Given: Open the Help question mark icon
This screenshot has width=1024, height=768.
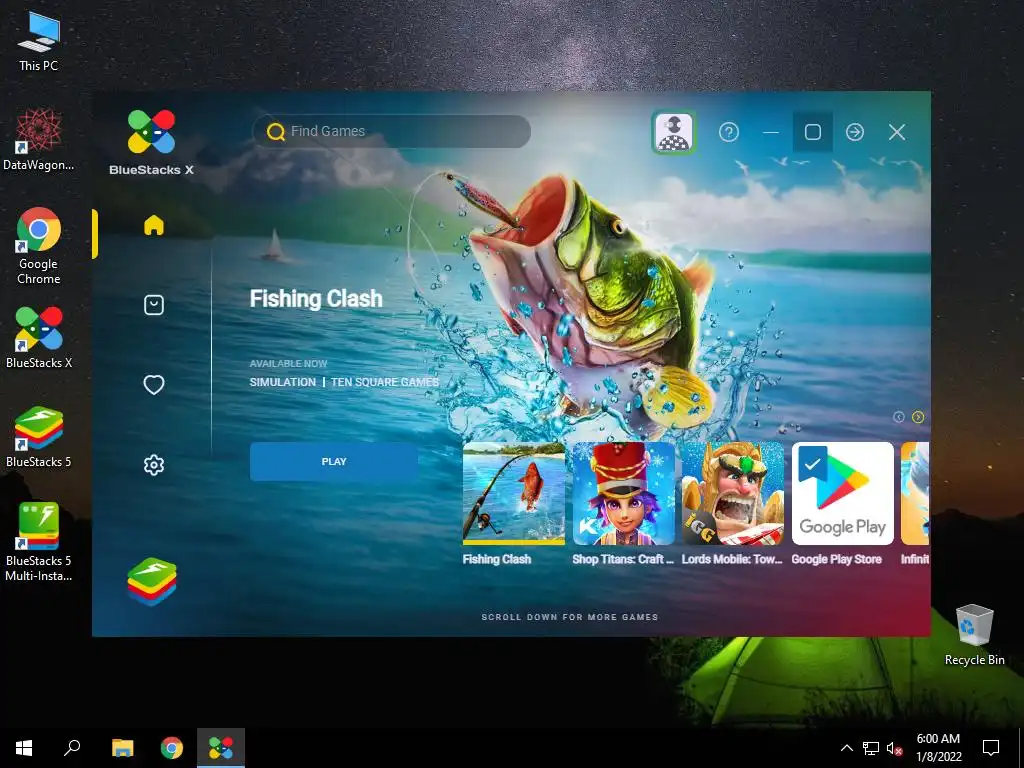Looking at the screenshot, I should pos(729,132).
